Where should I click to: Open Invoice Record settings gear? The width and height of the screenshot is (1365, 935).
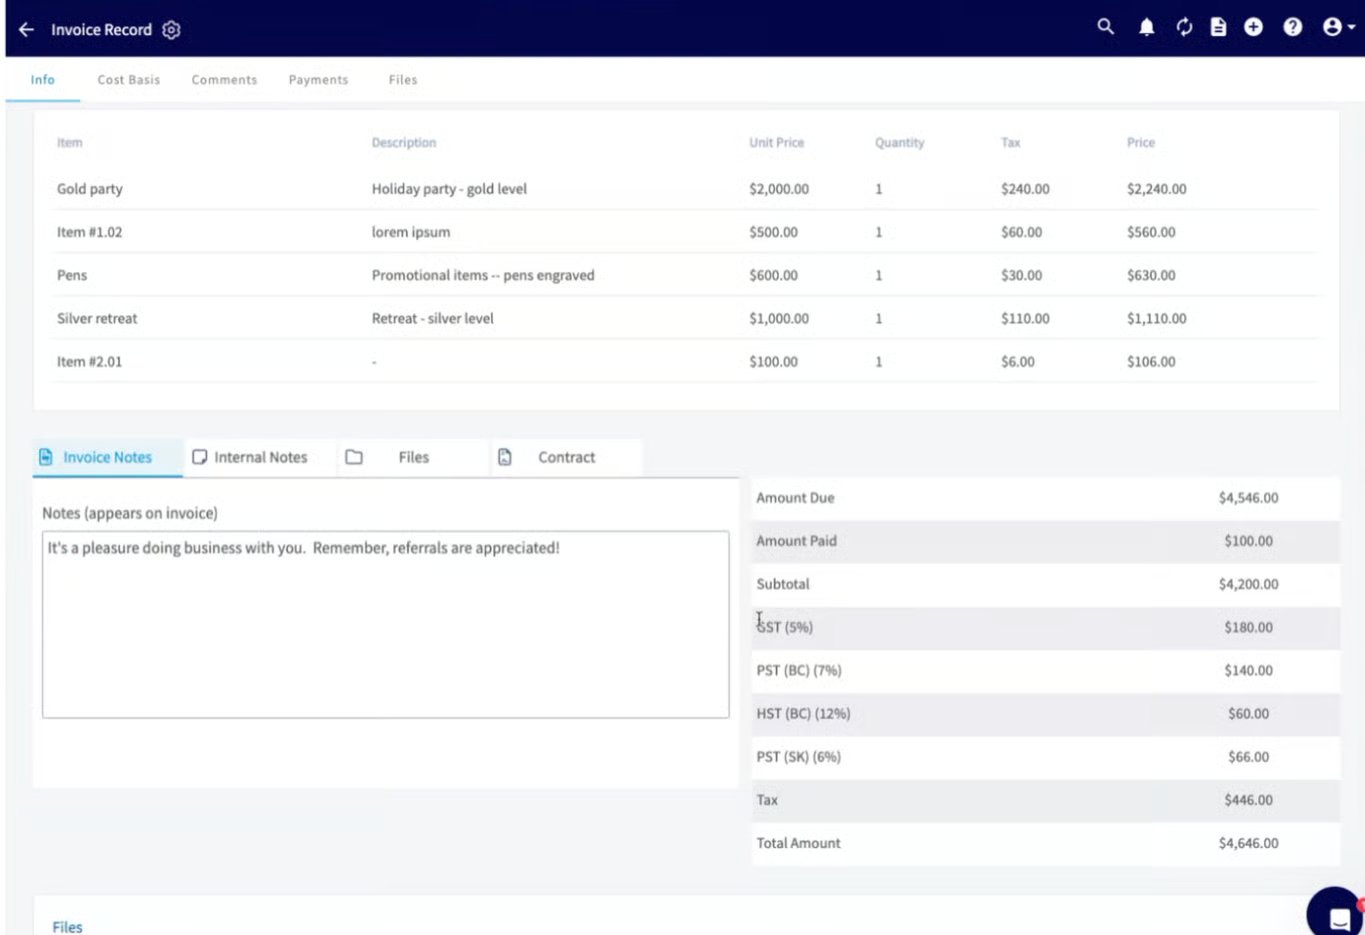[x=171, y=30]
